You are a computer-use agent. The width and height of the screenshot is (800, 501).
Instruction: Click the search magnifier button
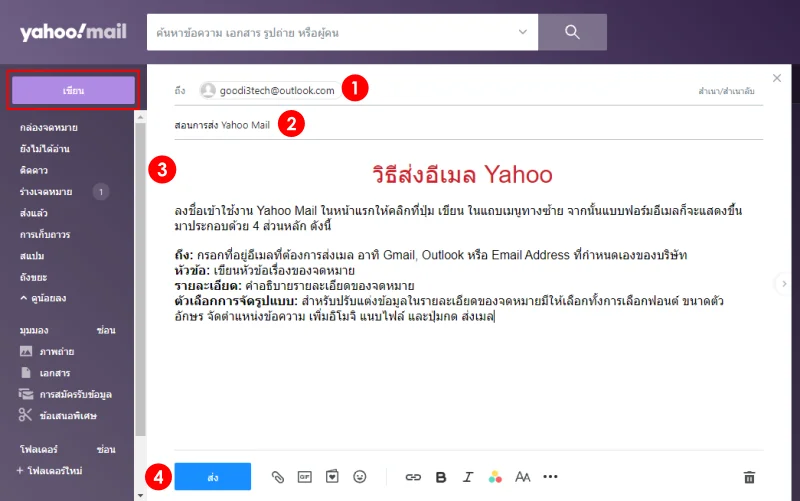[572, 32]
